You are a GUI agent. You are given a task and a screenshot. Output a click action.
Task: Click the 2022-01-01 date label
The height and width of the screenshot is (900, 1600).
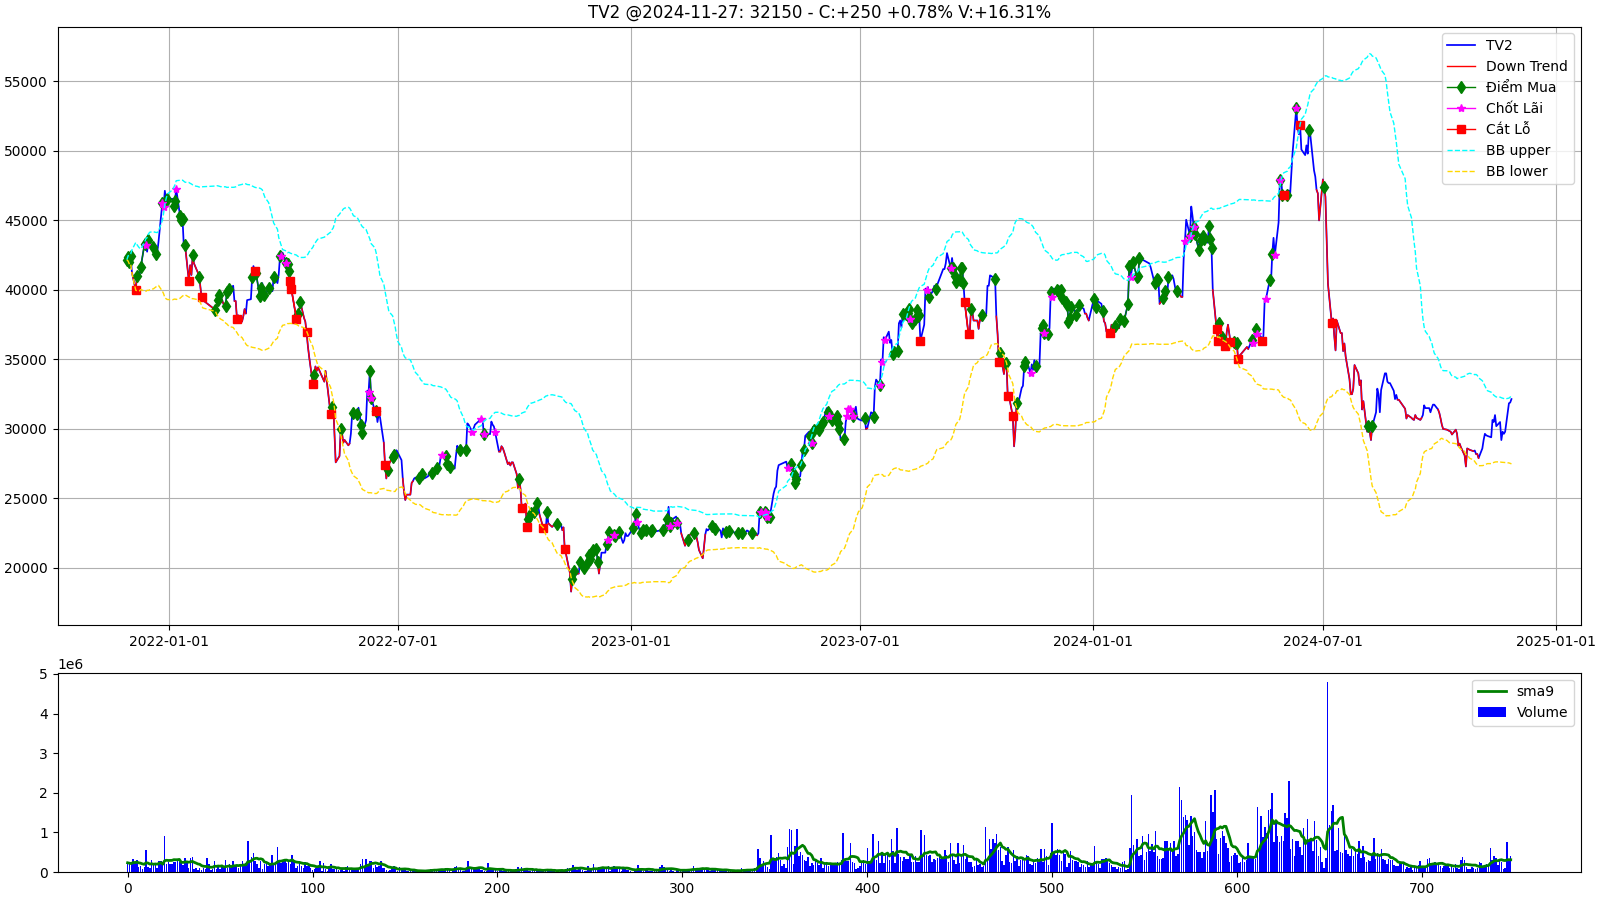tap(169, 641)
